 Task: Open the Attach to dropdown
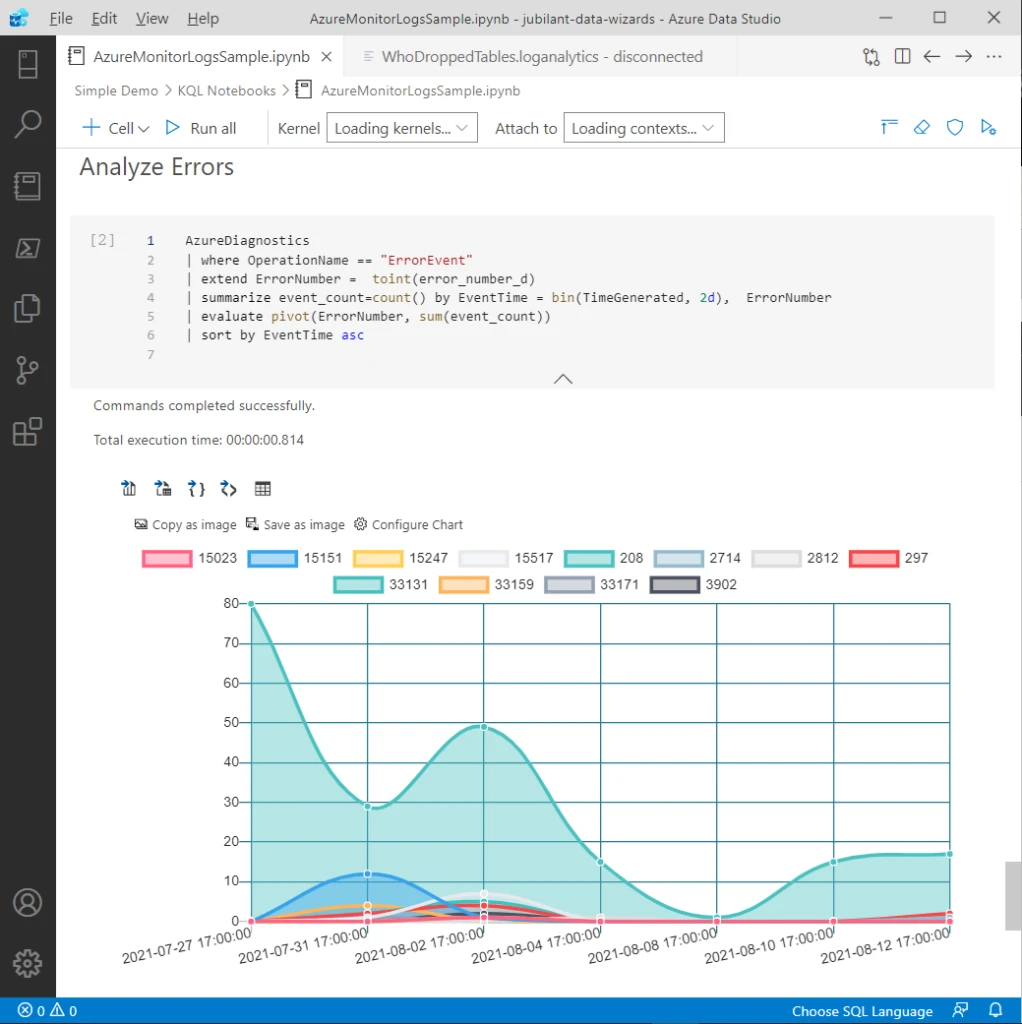click(x=643, y=128)
